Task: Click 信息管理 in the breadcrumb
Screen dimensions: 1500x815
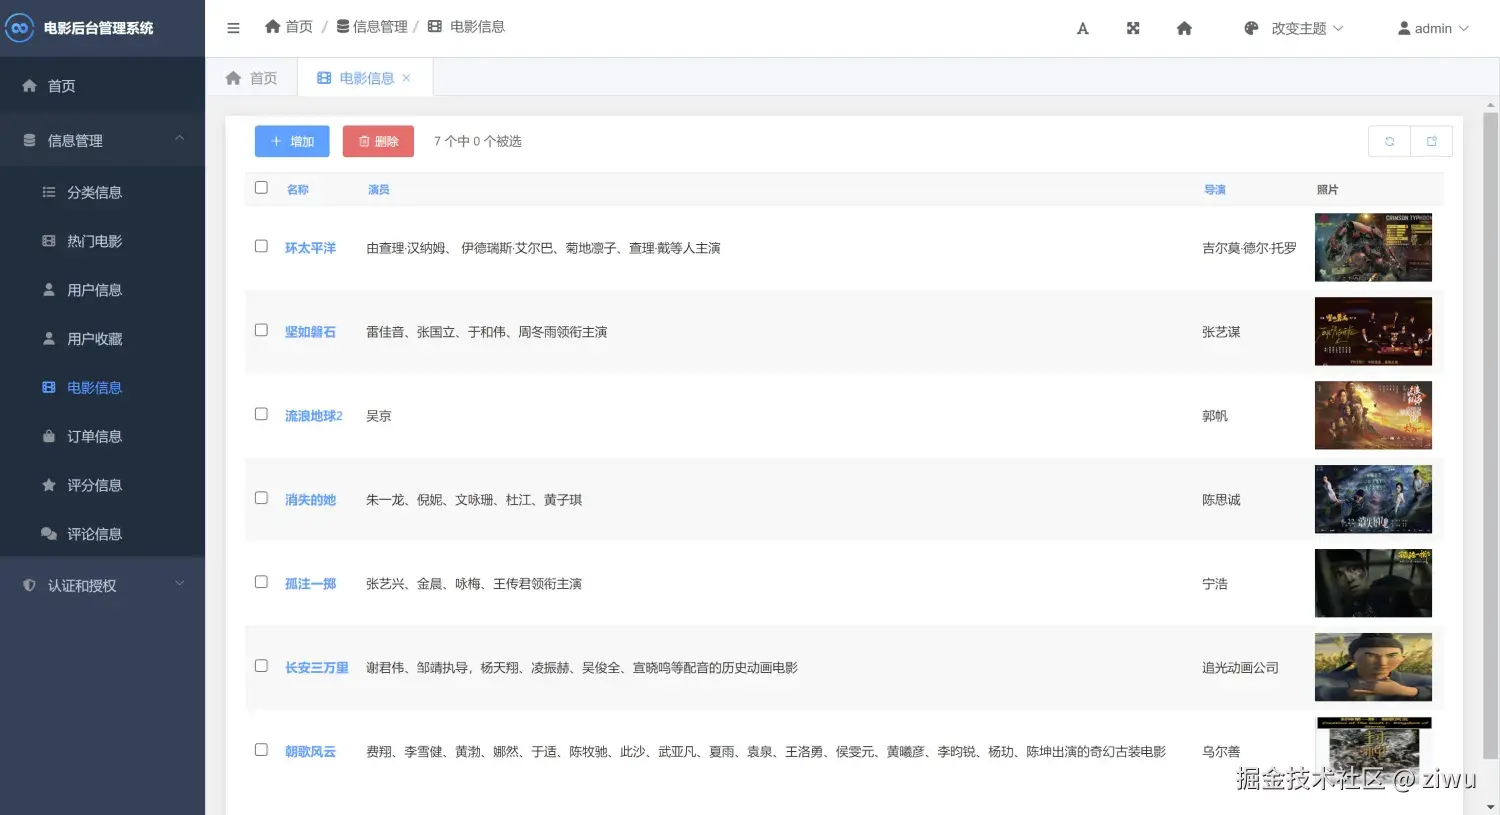Action: click(x=372, y=27)
